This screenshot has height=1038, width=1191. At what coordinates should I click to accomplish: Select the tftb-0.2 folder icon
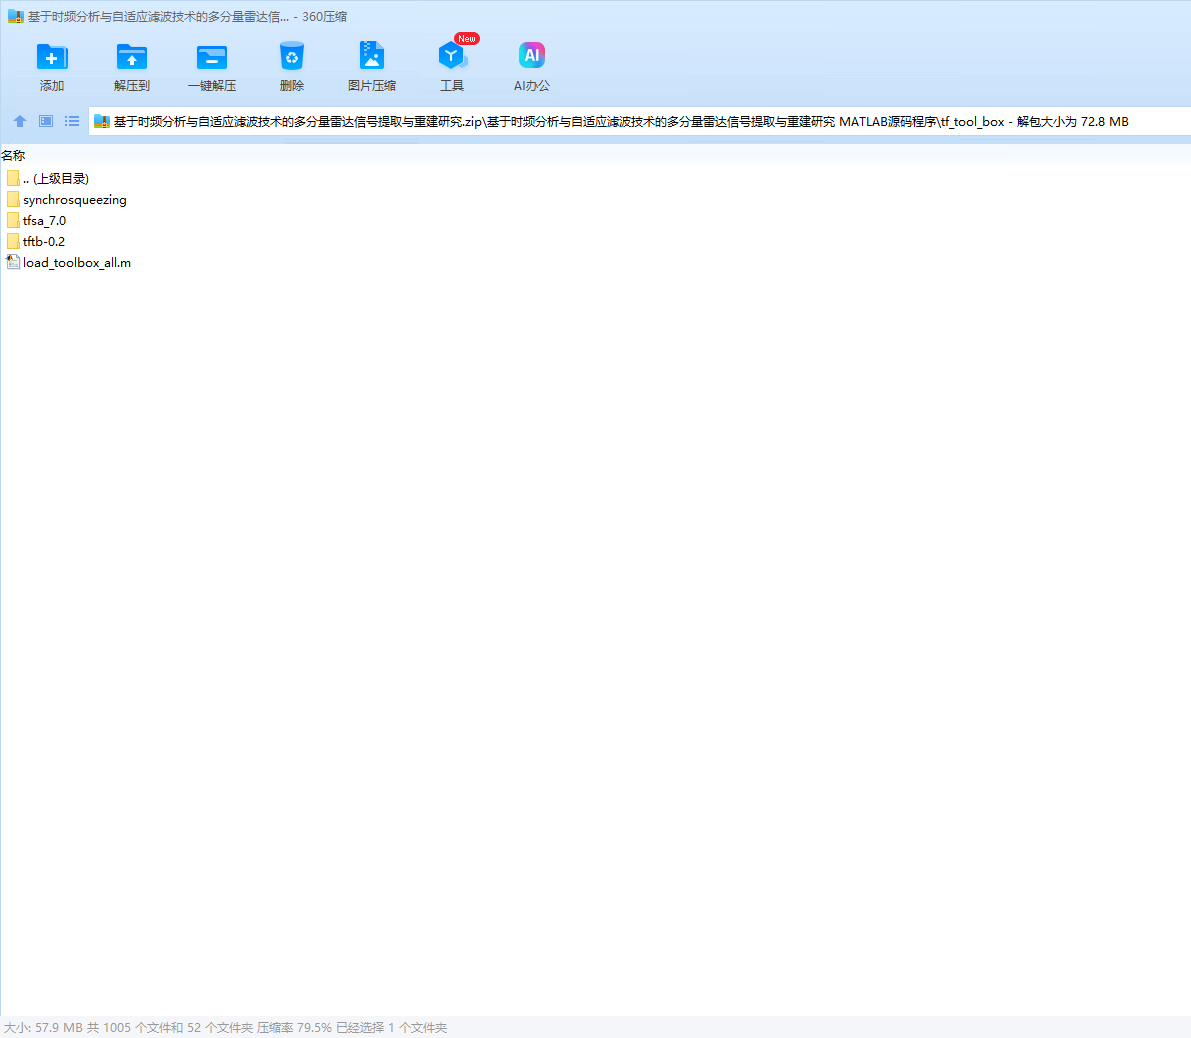point(13,241)
